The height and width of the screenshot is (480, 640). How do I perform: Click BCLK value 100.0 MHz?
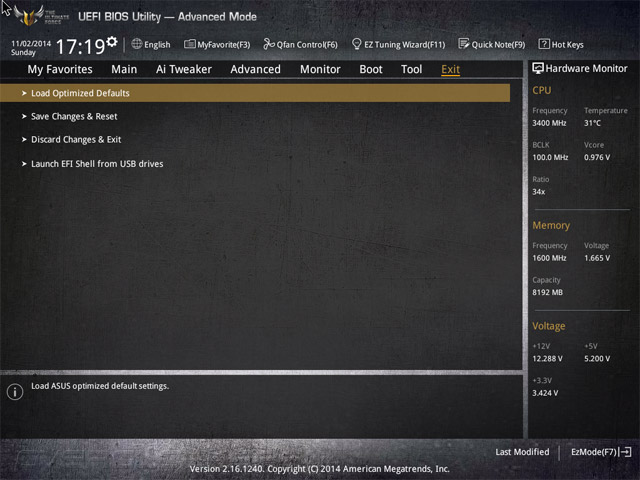point(550,157)
